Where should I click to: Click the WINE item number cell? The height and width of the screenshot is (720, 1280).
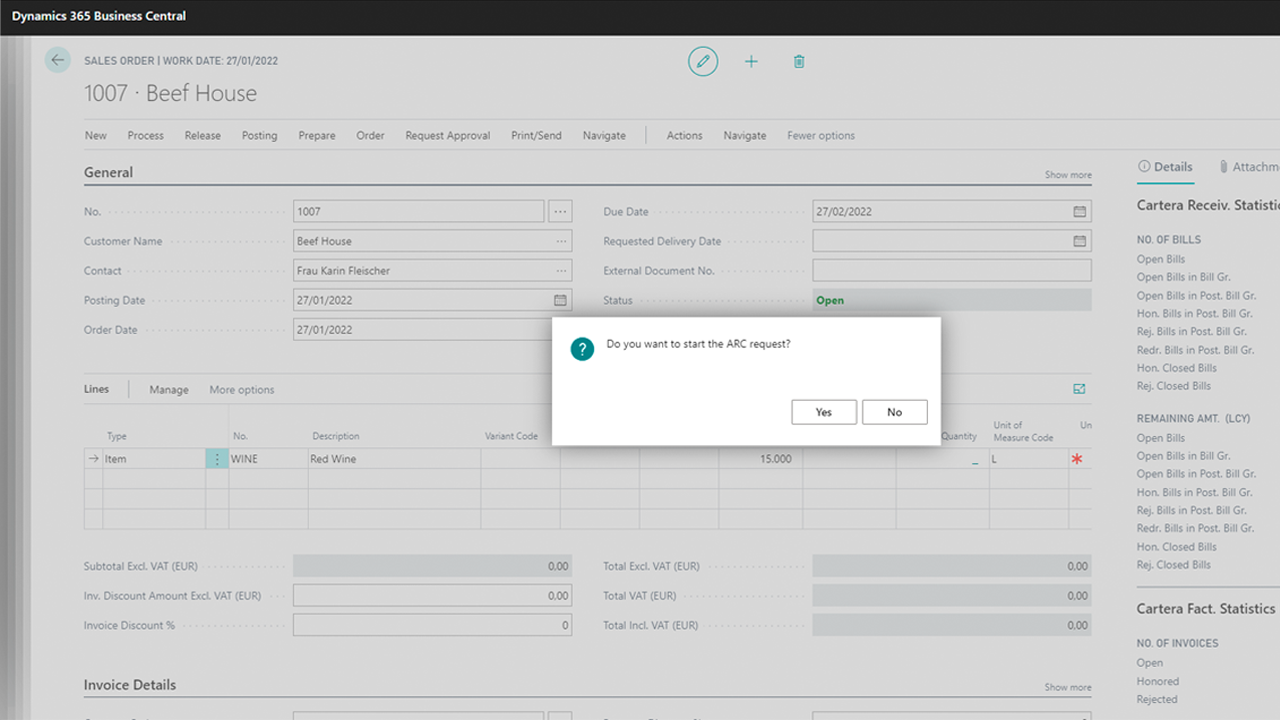(268, 459)
